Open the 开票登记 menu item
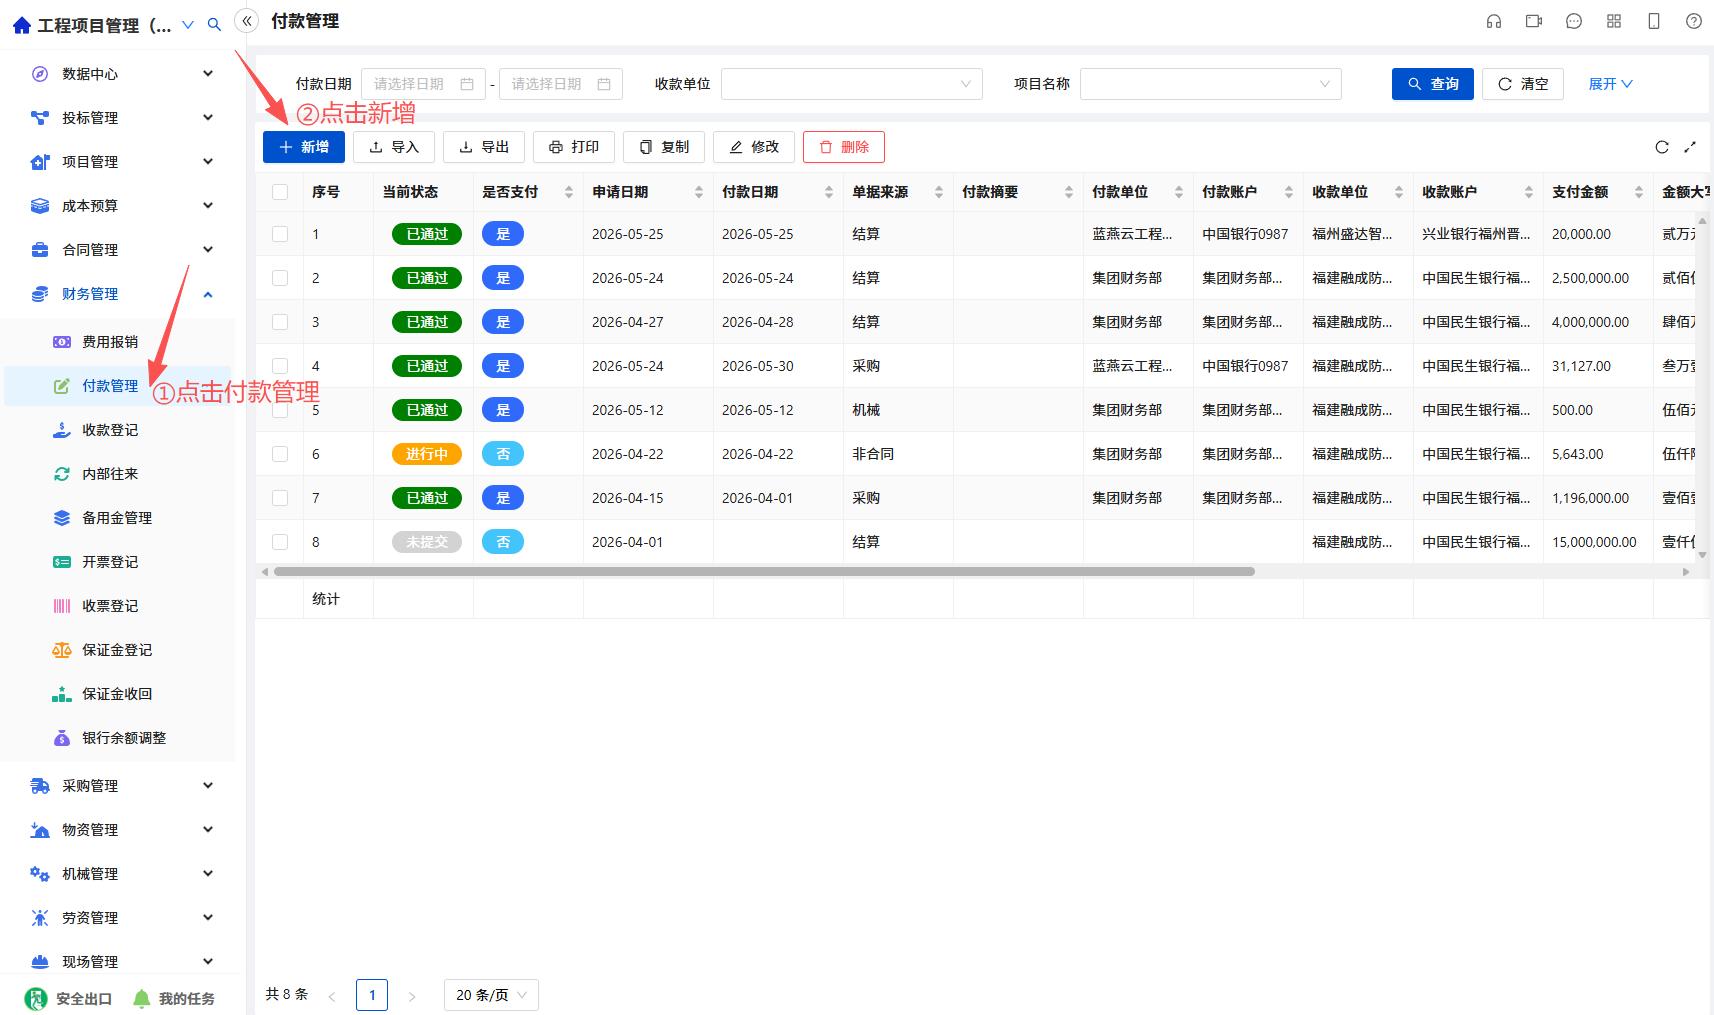 [x=118, y=562]
